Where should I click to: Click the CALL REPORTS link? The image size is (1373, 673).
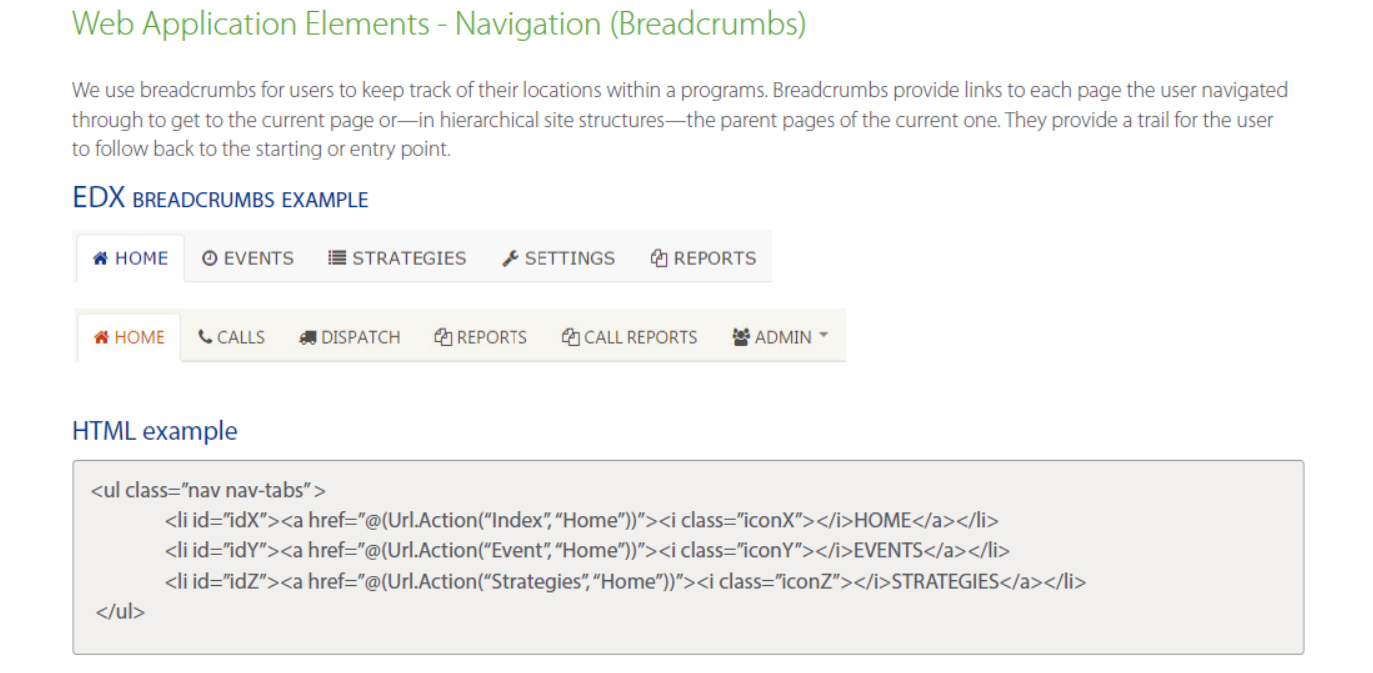[640, 336]
